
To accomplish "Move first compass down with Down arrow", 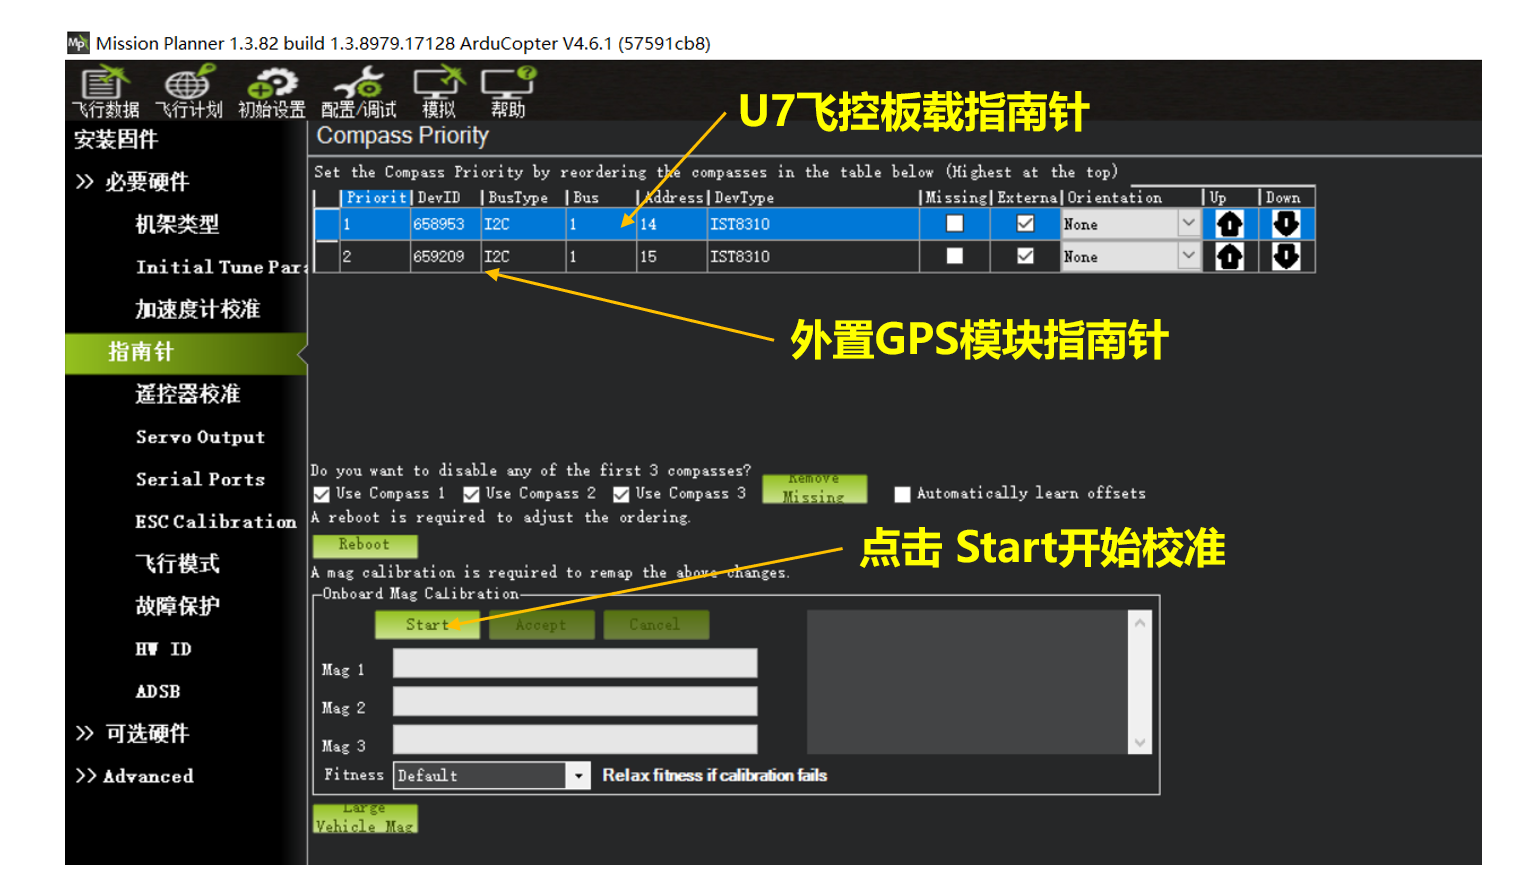I will click(1285, 224).
